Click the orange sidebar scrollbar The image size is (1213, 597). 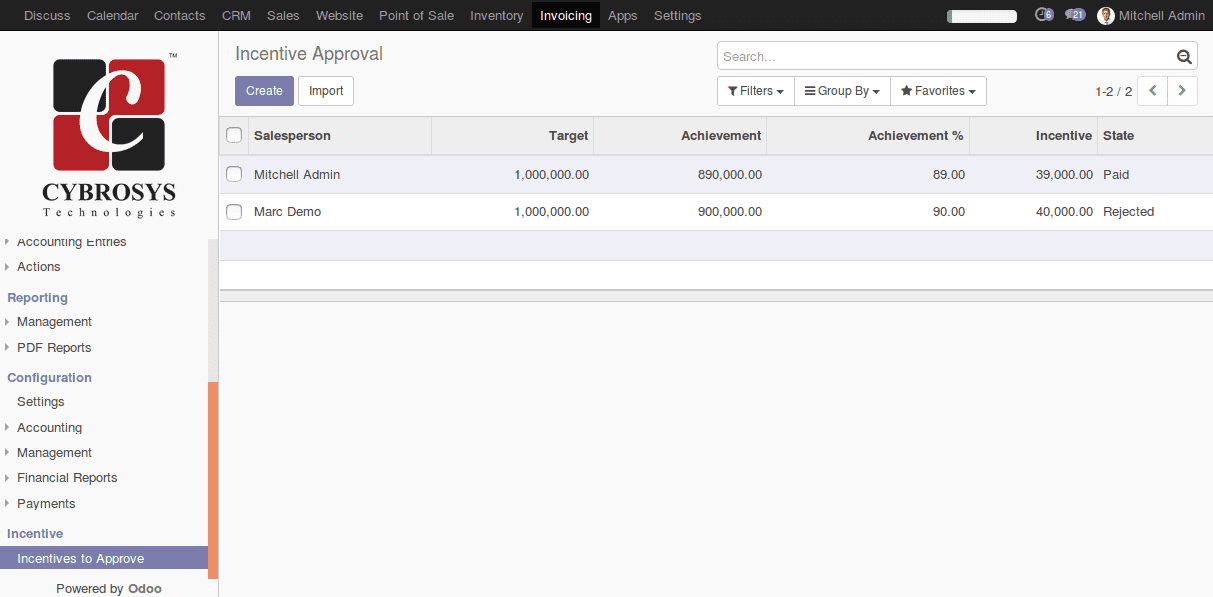tap(213, 481)
